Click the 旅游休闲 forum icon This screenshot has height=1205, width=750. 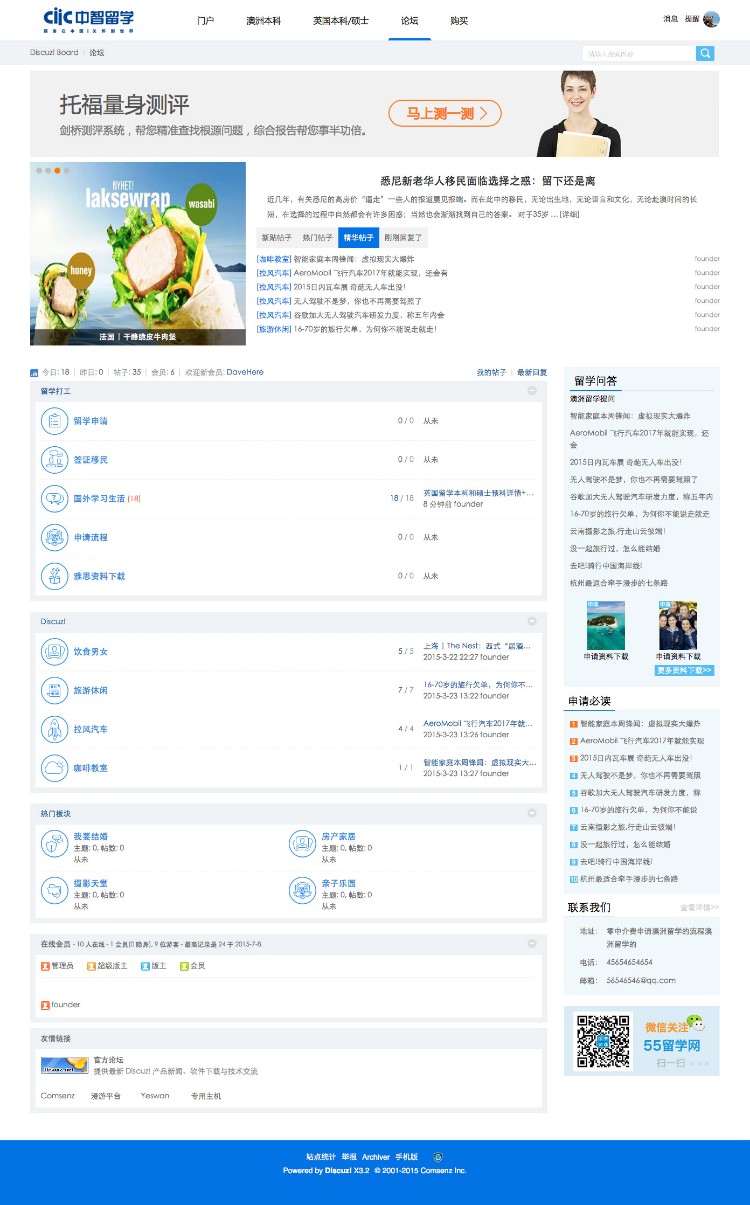point(53,690)
